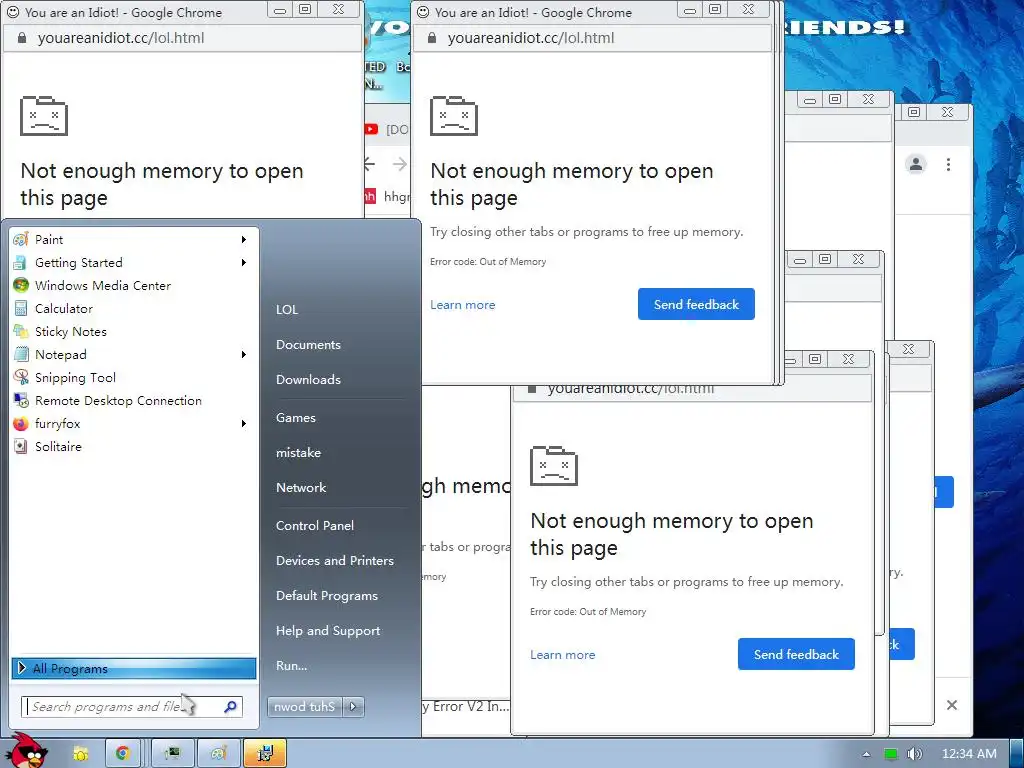1024x768 pixels.
Task: Click lock icon in left Chrome window
Action: tap(22, 38)
